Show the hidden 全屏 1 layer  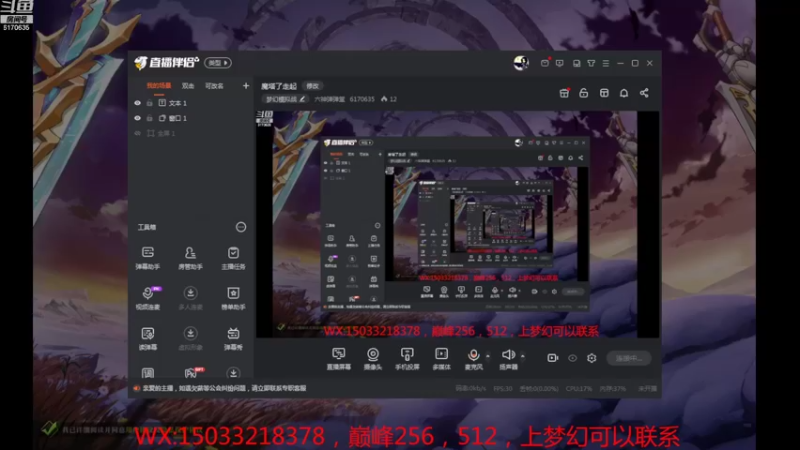[x=137, y=133]
